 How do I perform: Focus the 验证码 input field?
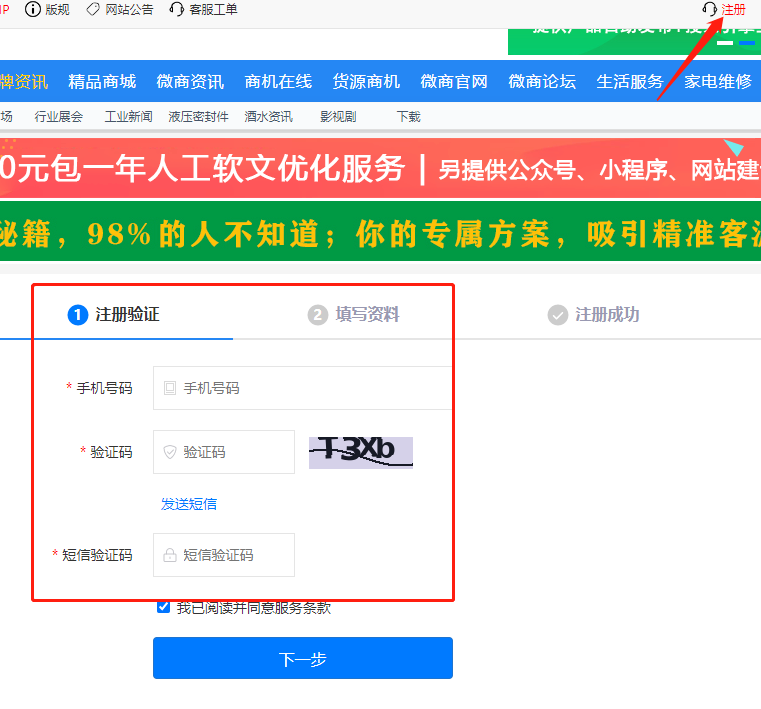[x=224, y=452]
